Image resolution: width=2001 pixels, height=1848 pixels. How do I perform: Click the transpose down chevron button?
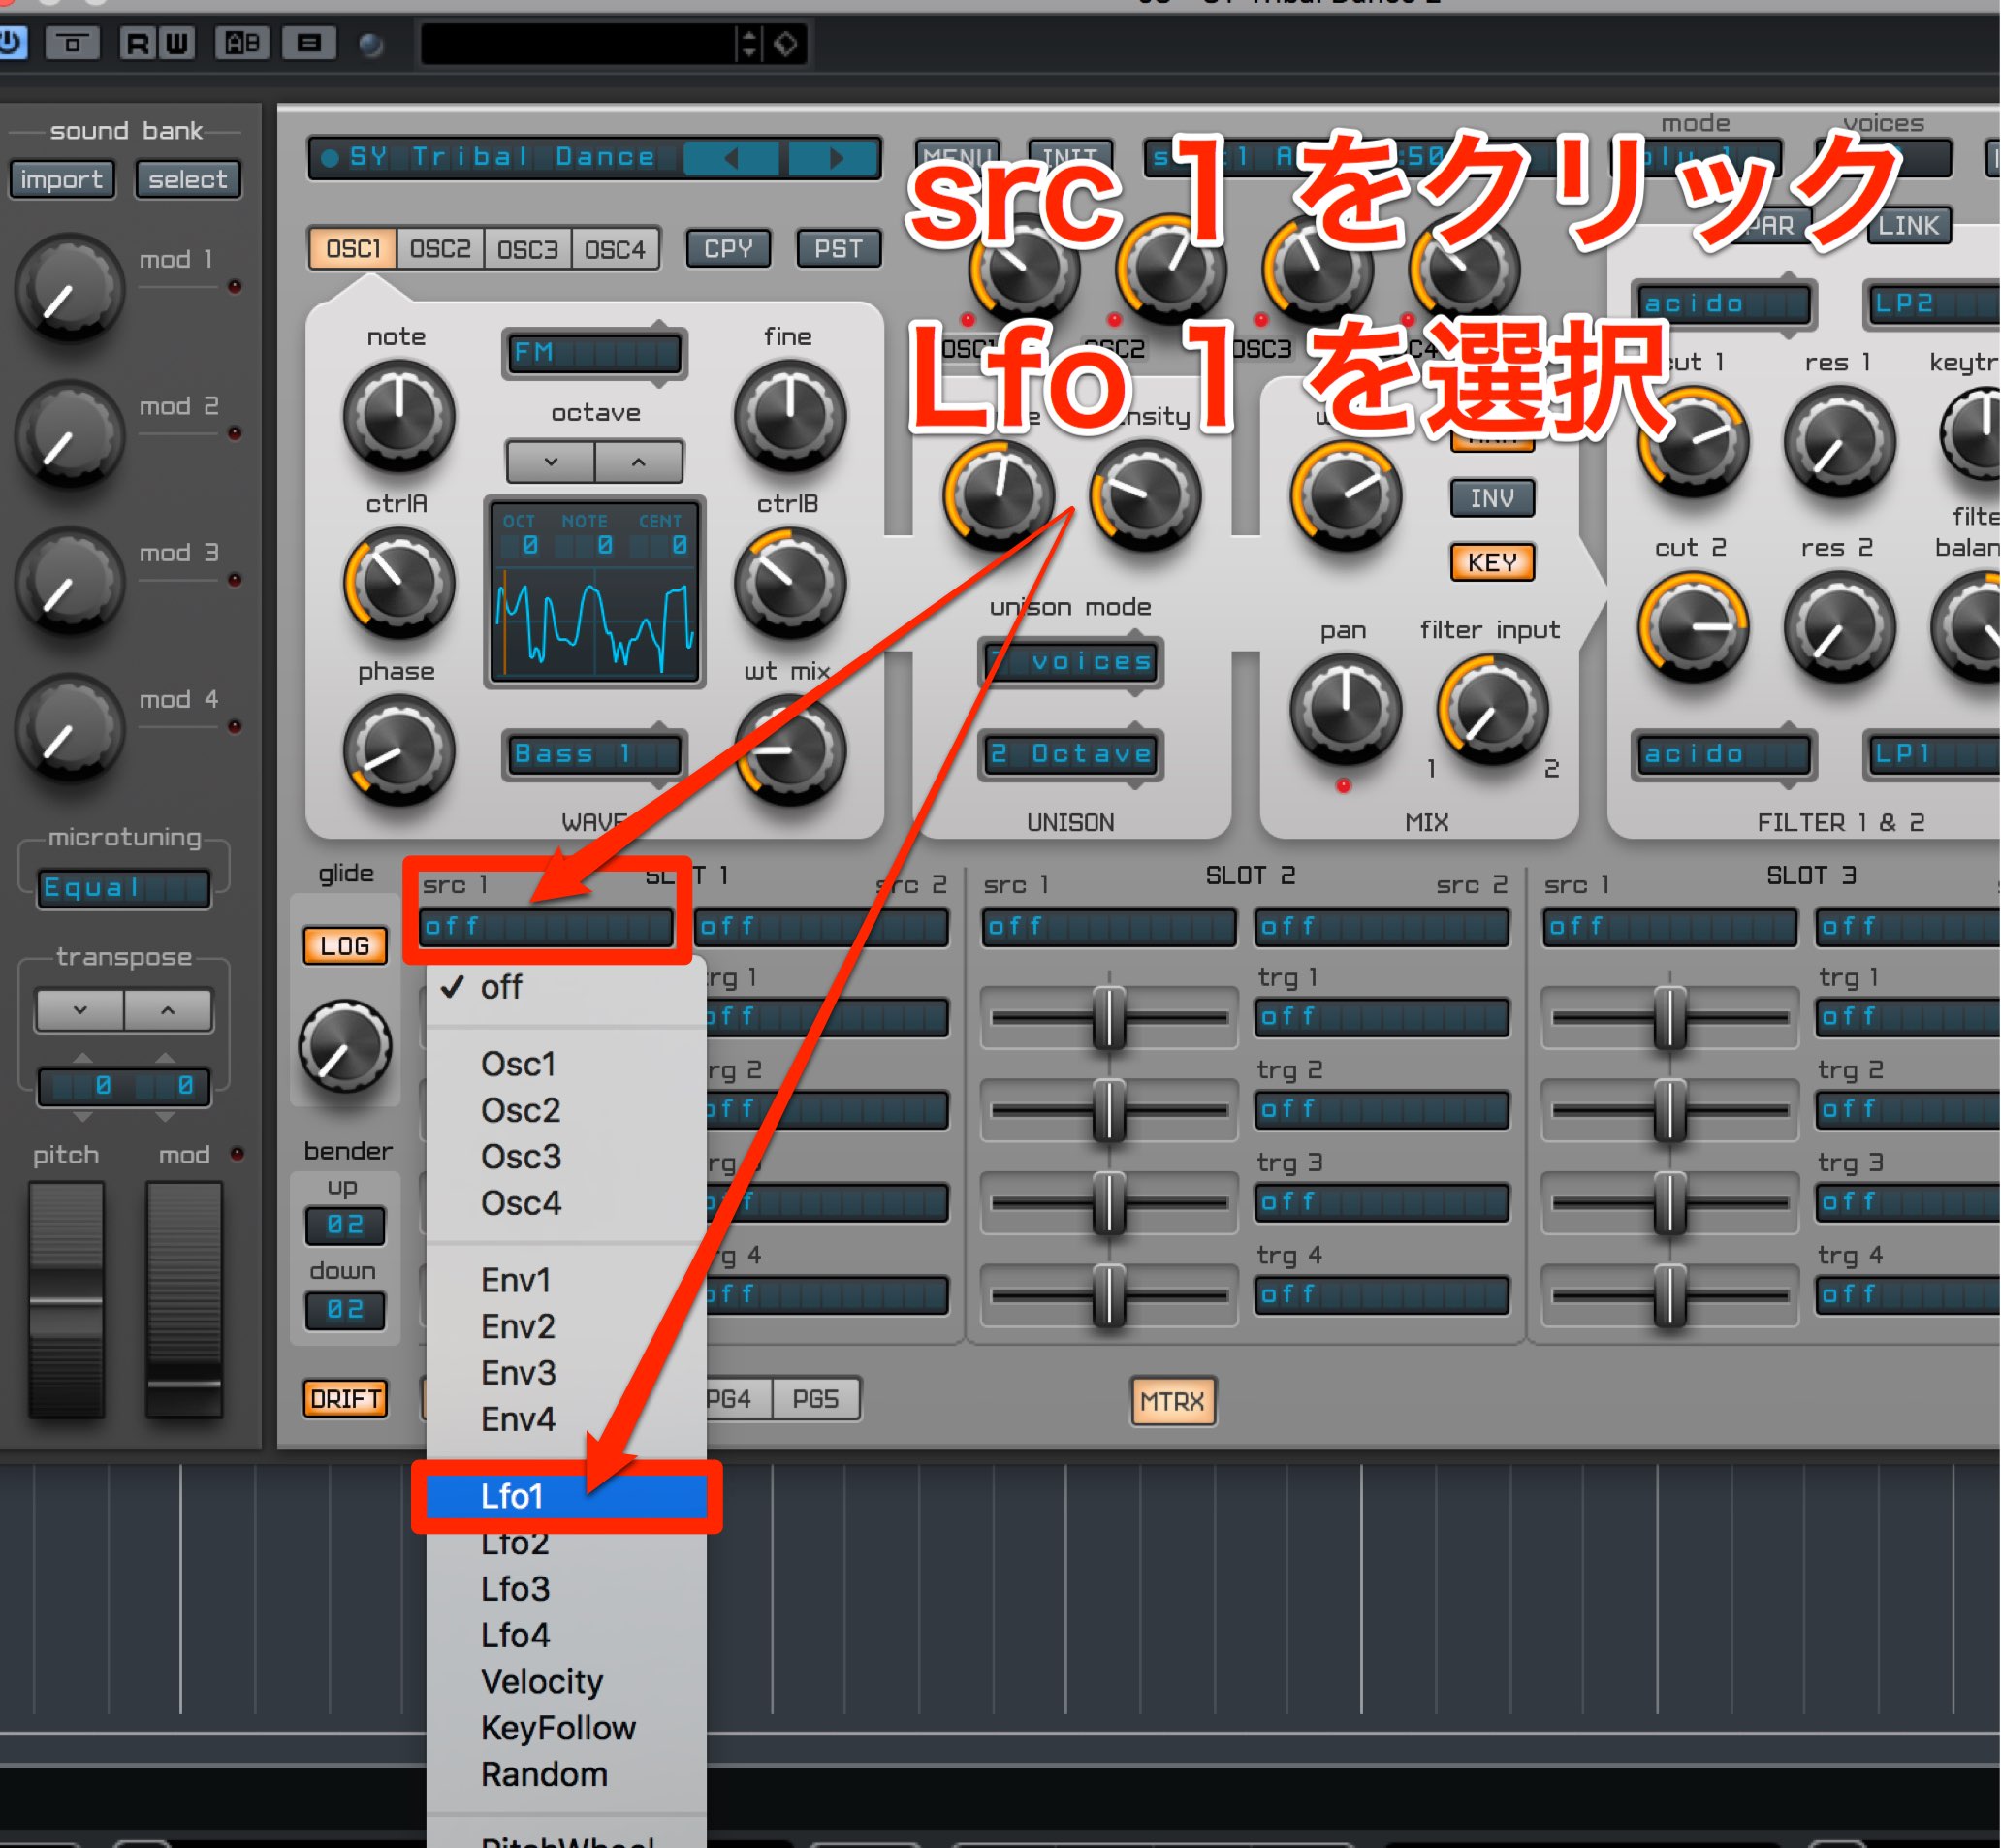[80, 1010]
